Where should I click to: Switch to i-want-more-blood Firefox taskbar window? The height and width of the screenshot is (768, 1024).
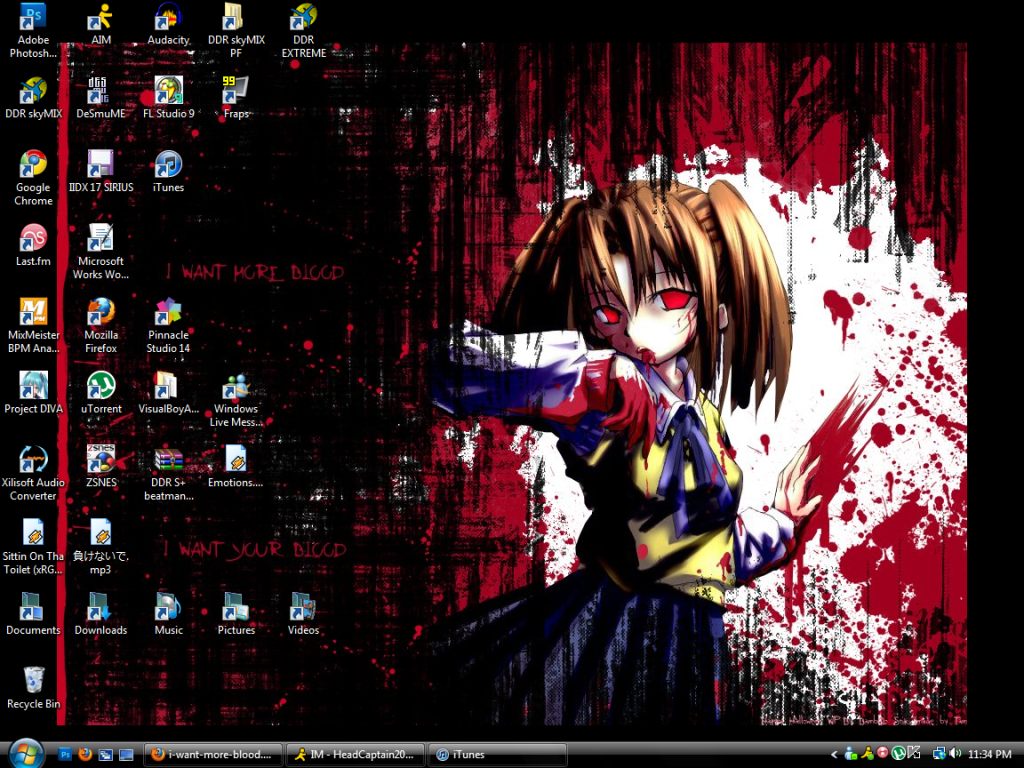[213, 755]
